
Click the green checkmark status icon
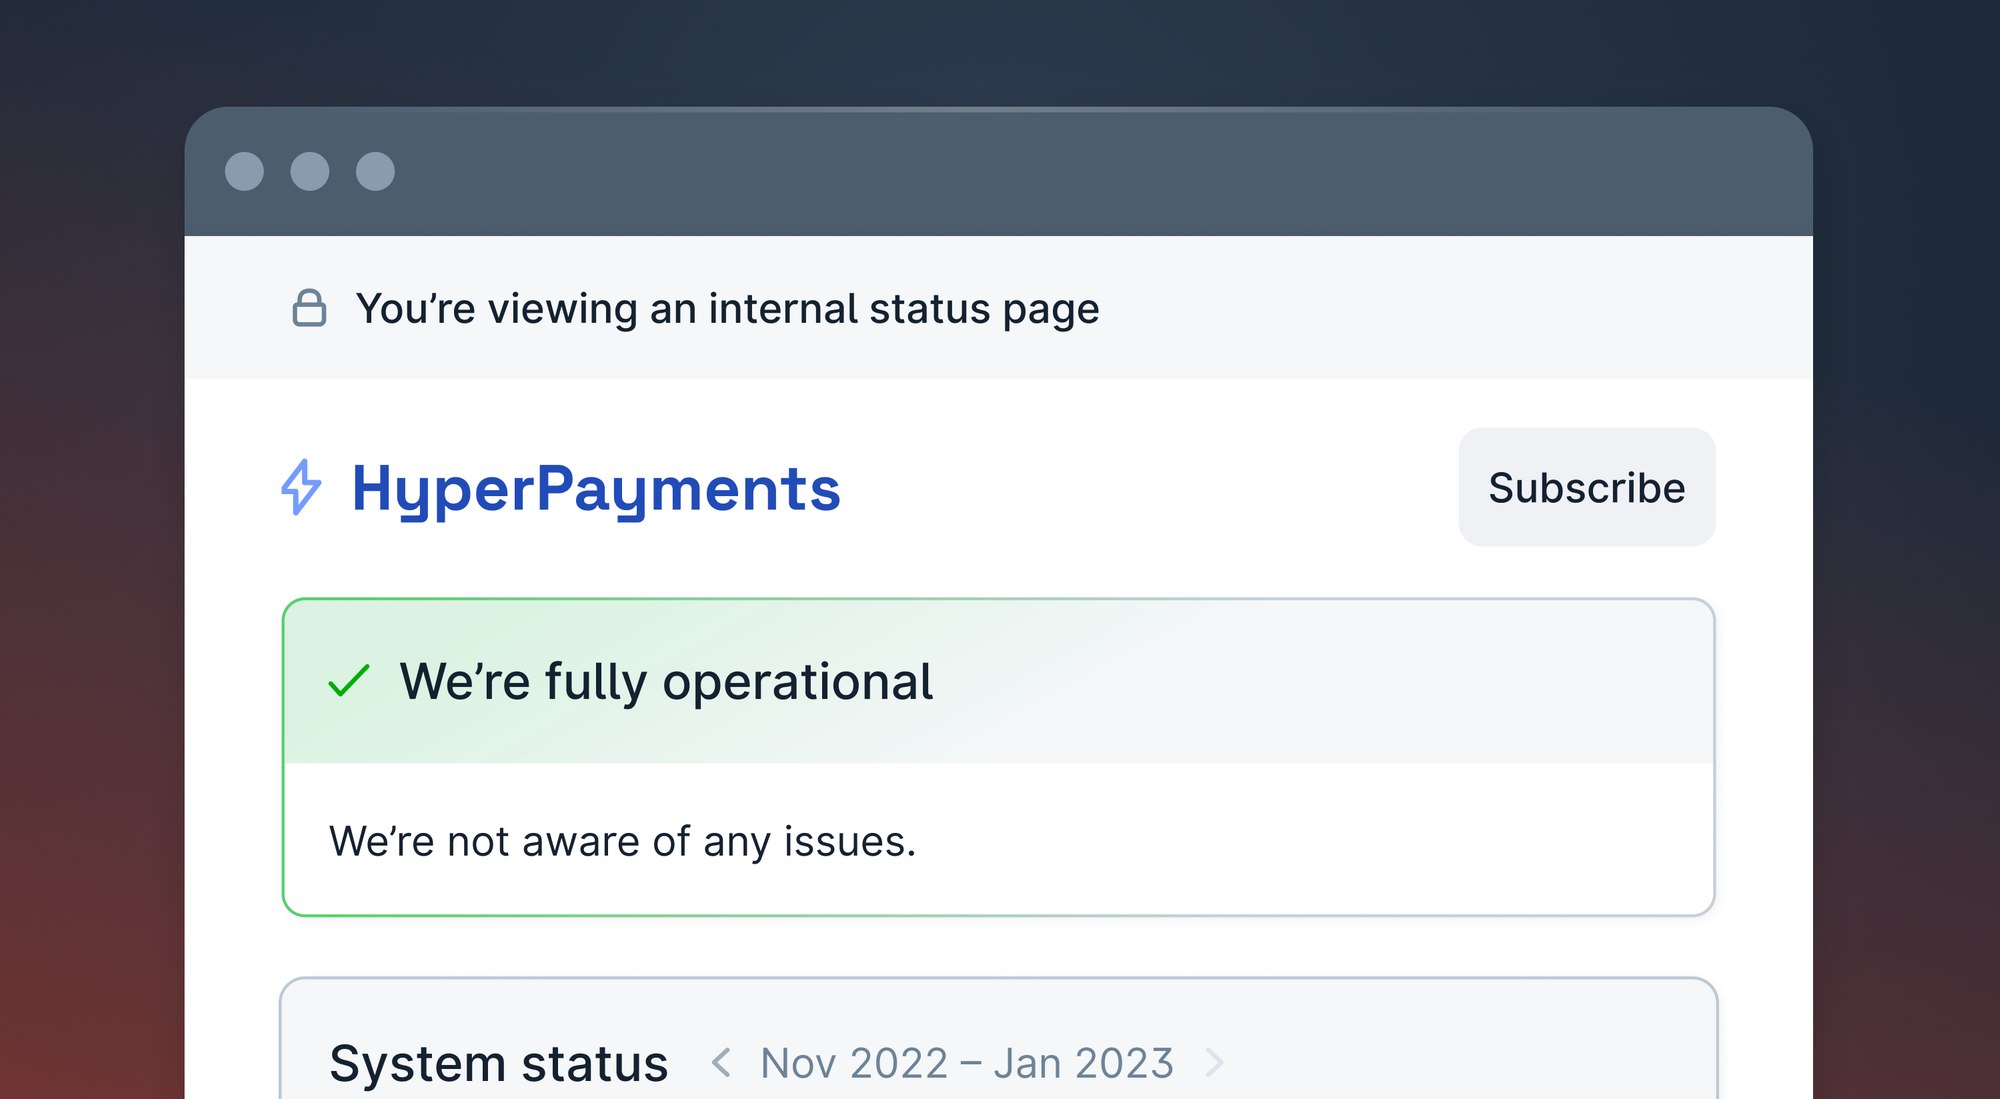[349, 681]
